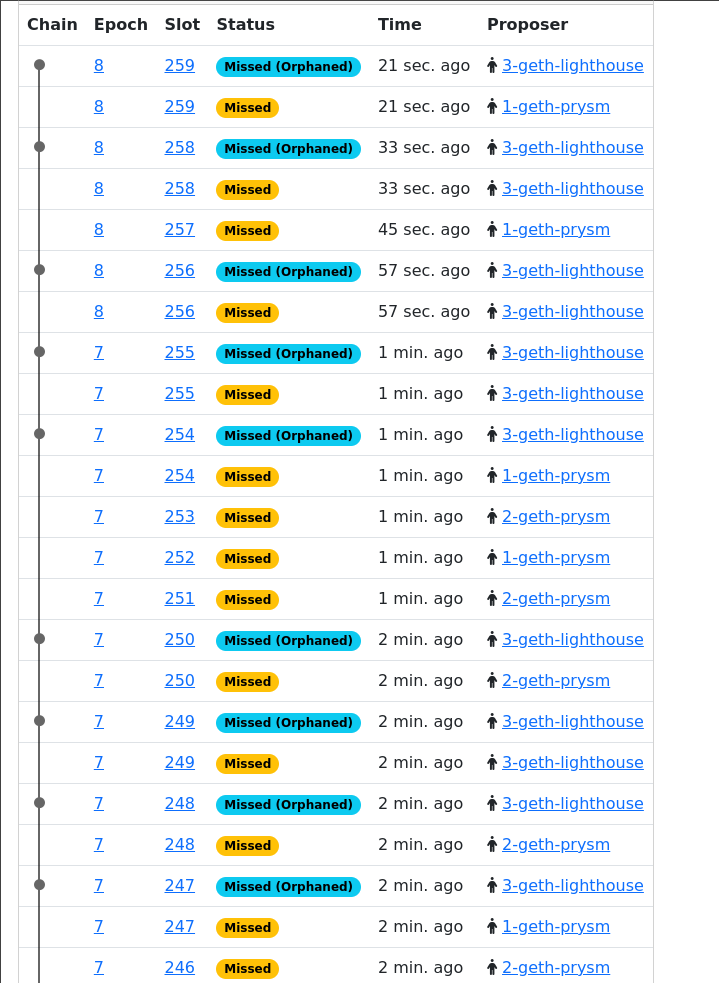Click Missed (Orphaned) badge for slot 249
719x983 pixels.
[x=288, y=722]
